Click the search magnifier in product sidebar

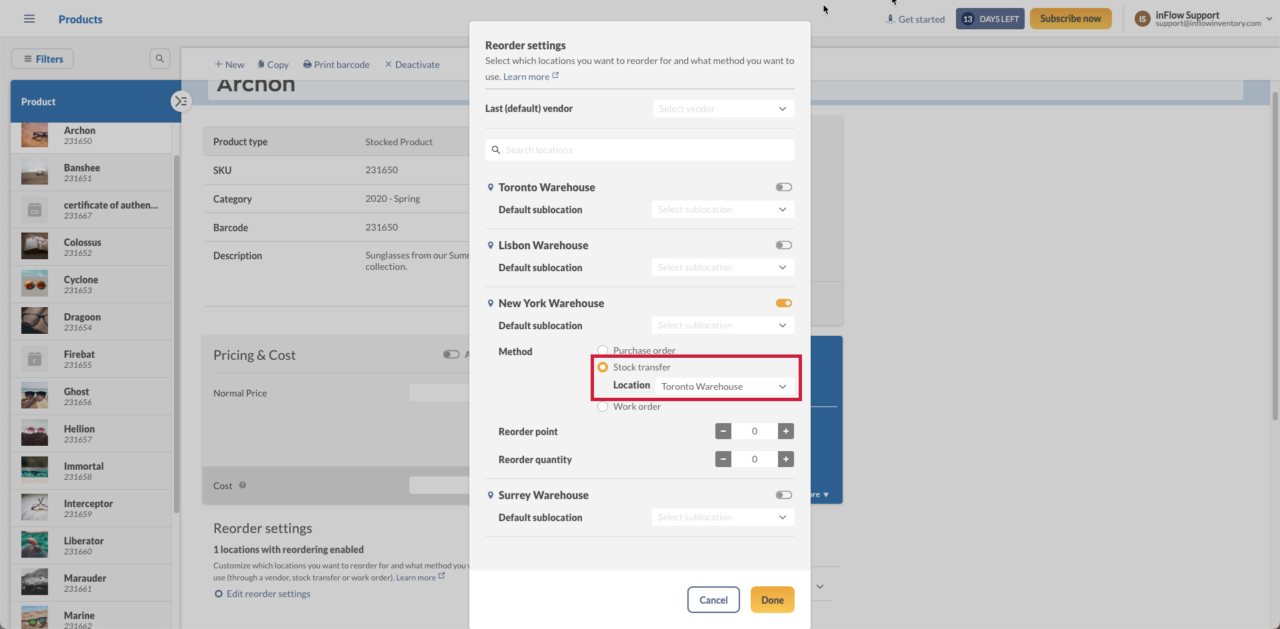pyautogui.click(x=160, y=59)
